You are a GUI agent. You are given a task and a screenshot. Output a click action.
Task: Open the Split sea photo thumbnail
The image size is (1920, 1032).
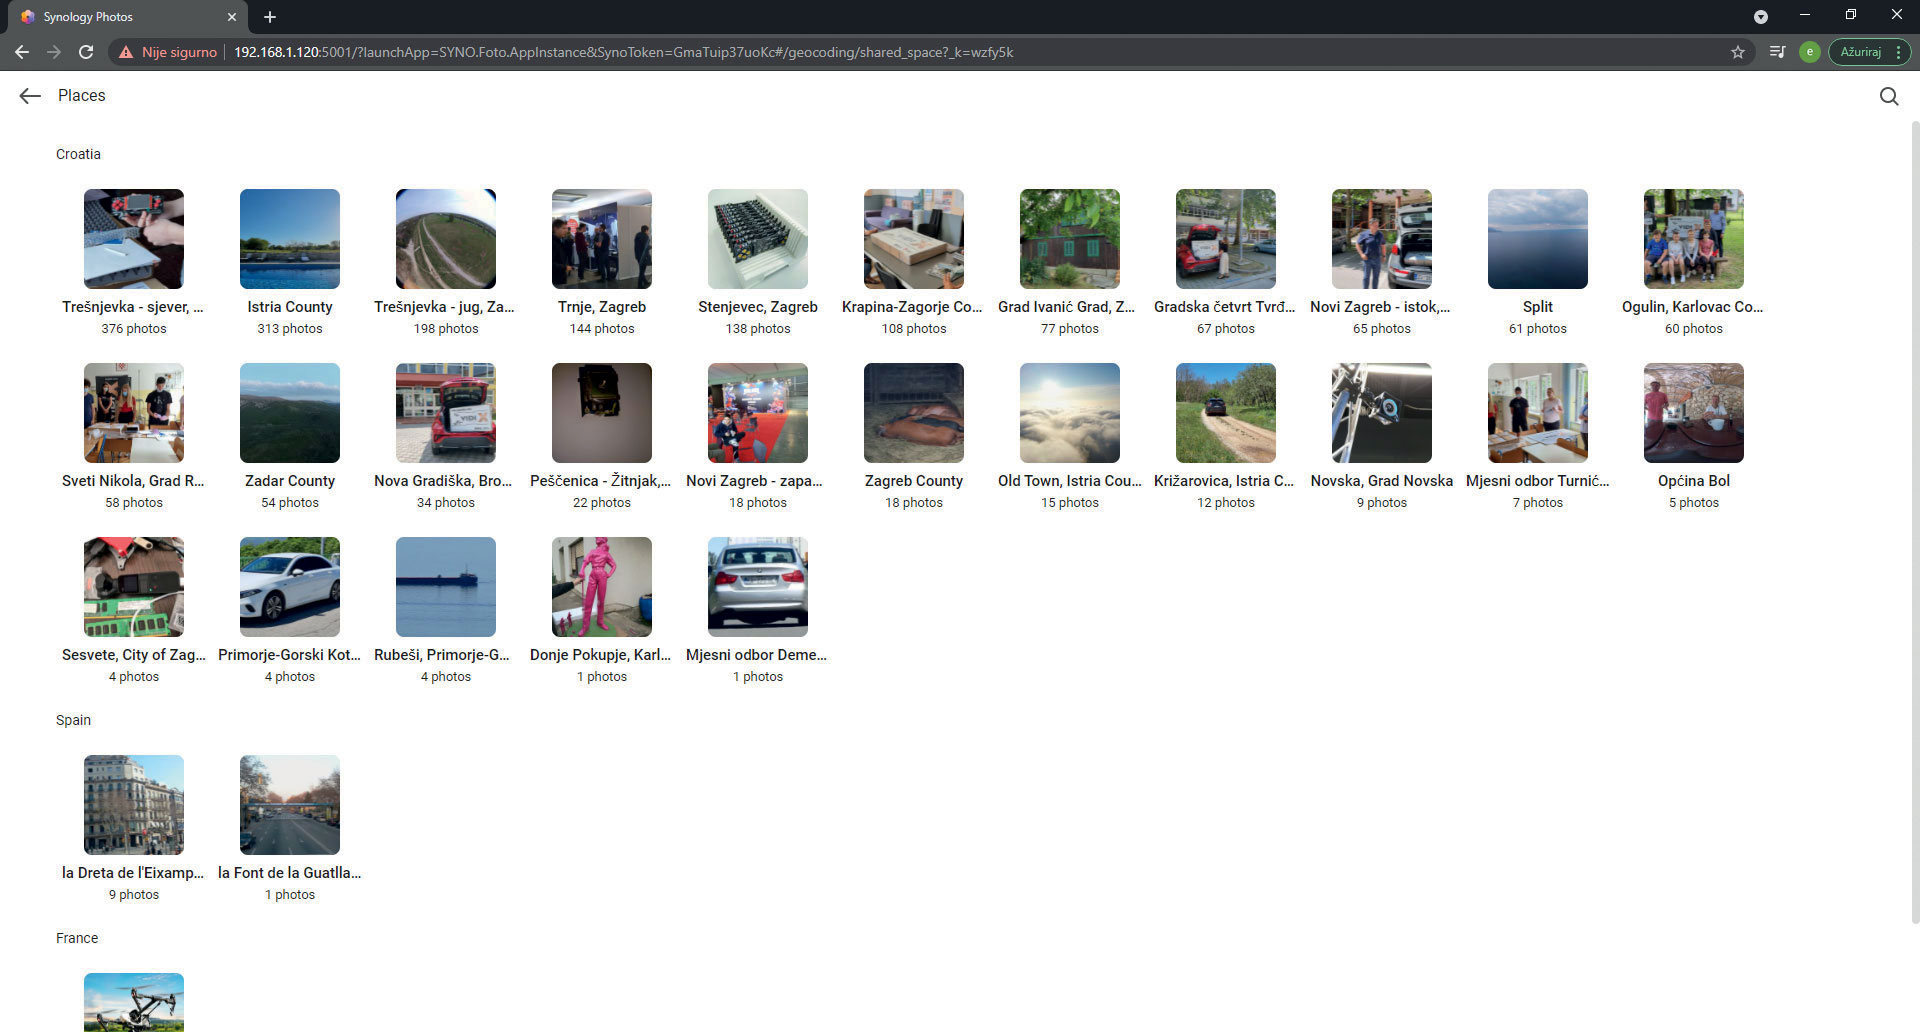tap(1538, 239)
